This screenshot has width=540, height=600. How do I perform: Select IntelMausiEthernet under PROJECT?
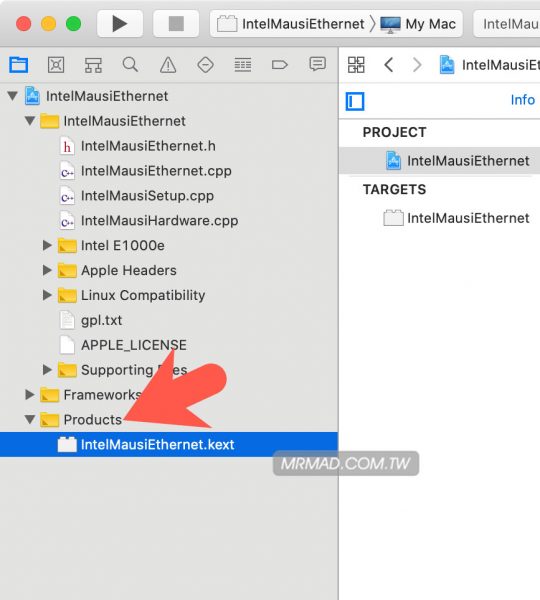click(440, 161)
